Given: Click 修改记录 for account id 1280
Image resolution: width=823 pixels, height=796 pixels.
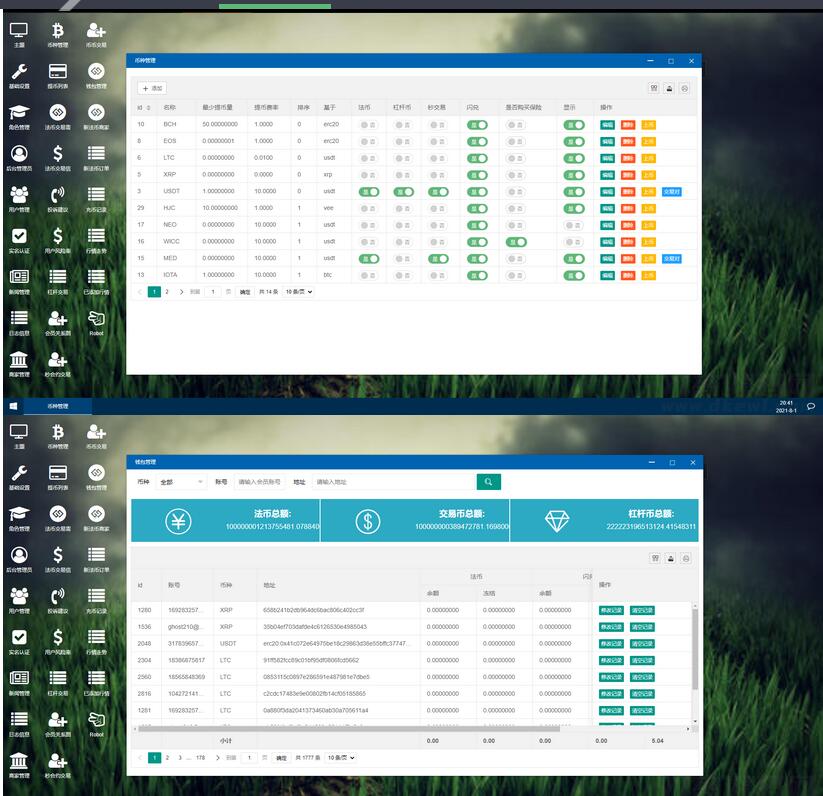Looking at the screenshot, I should tap(611, 610).
